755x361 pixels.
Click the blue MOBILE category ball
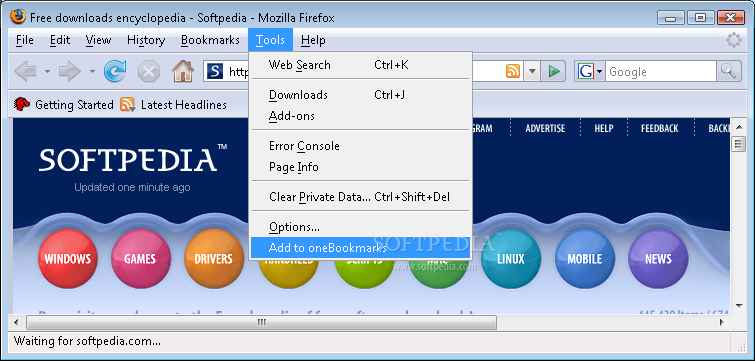(x=585, y=258)
